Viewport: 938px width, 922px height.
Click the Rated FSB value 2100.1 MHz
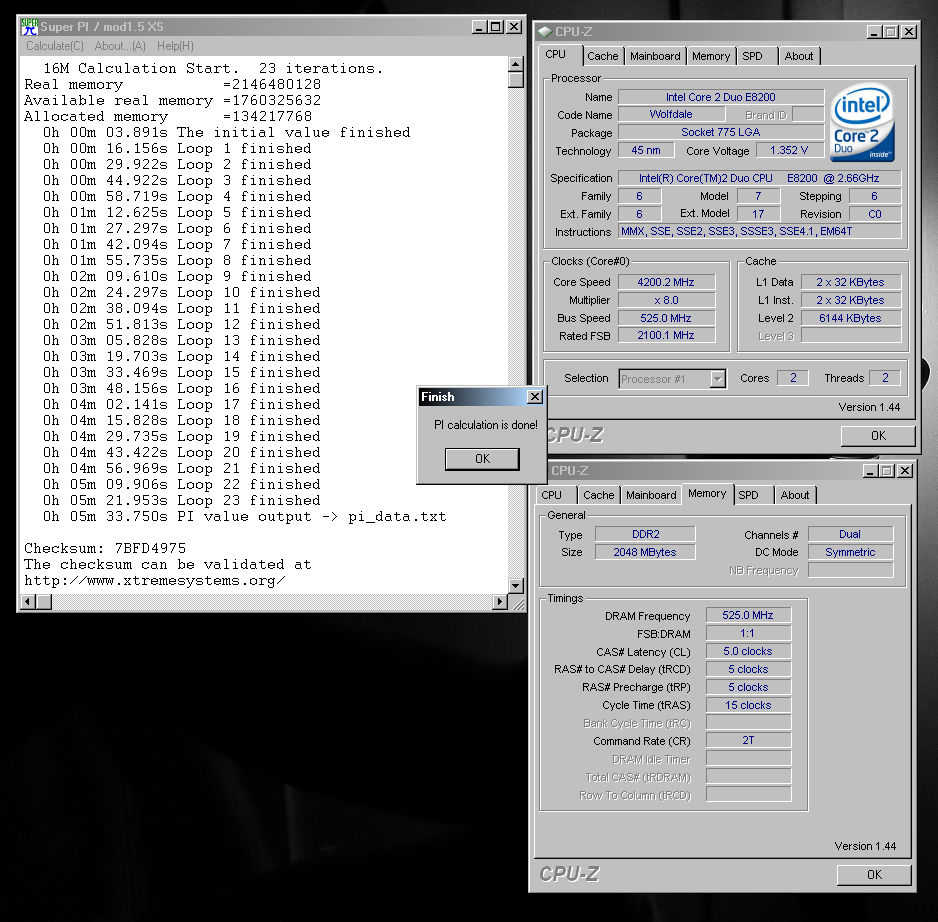(x=666, y=336)
